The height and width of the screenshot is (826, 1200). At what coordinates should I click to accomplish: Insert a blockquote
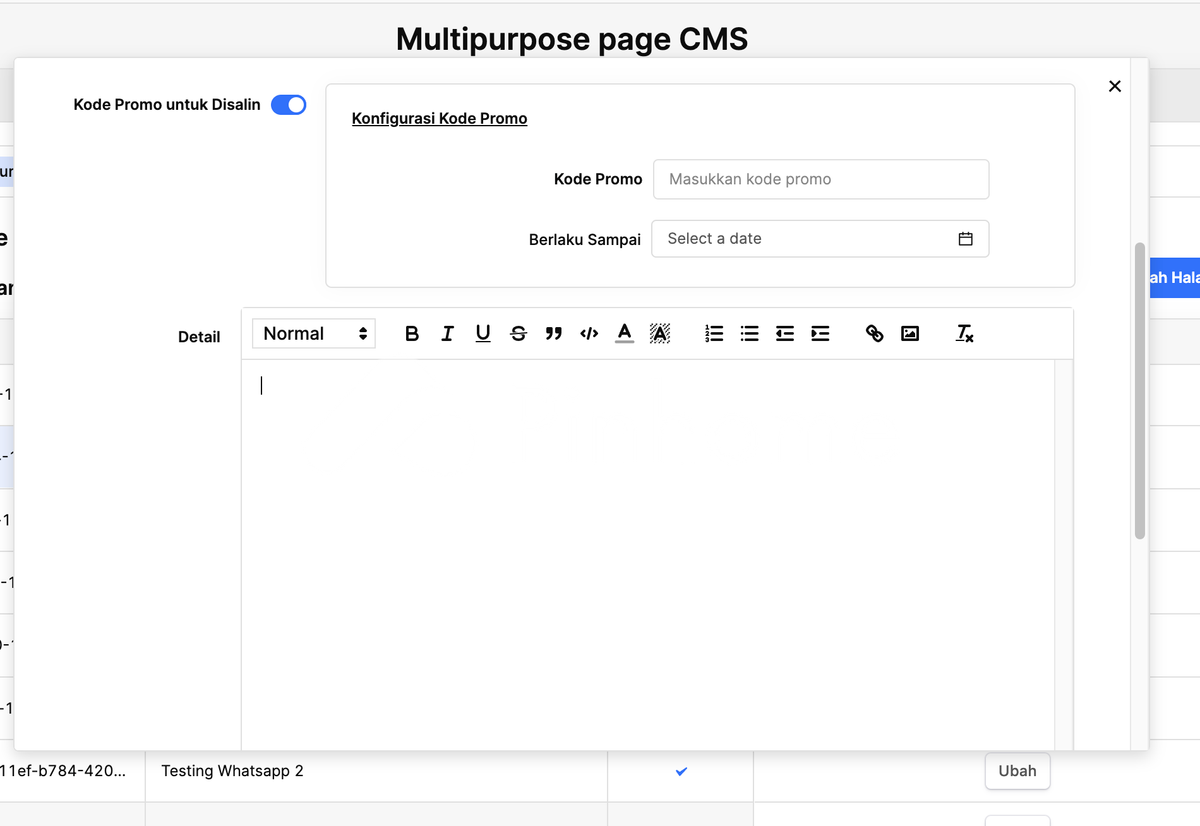click(553, 334)
